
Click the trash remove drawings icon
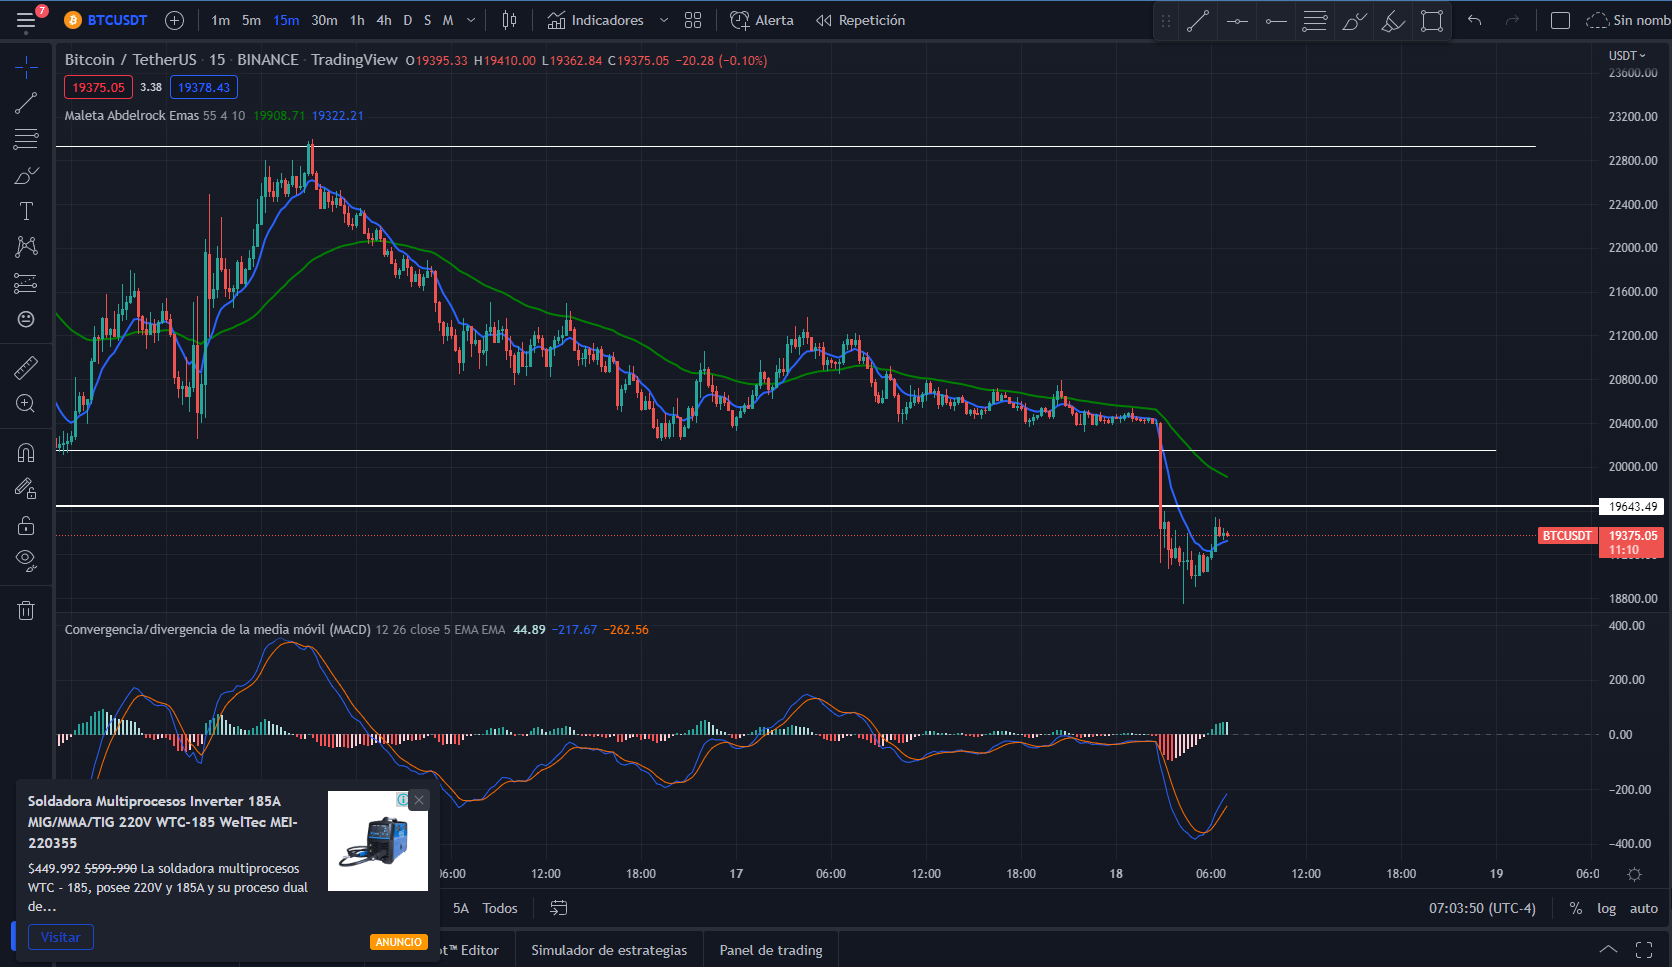[26, 610]
